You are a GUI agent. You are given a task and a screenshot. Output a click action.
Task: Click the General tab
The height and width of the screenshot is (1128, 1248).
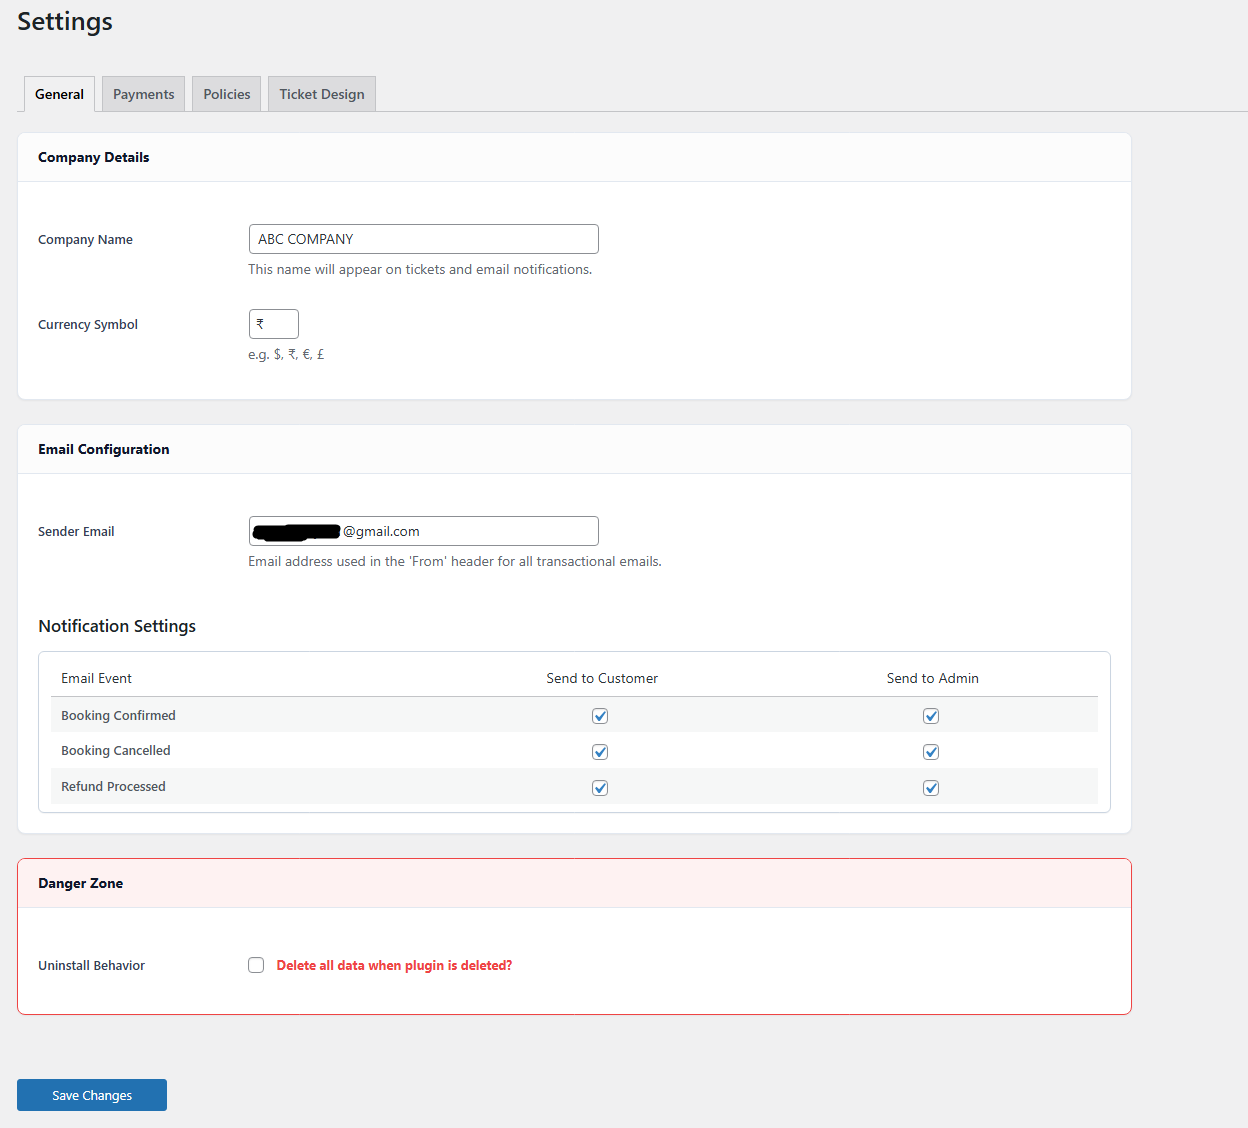58,93
